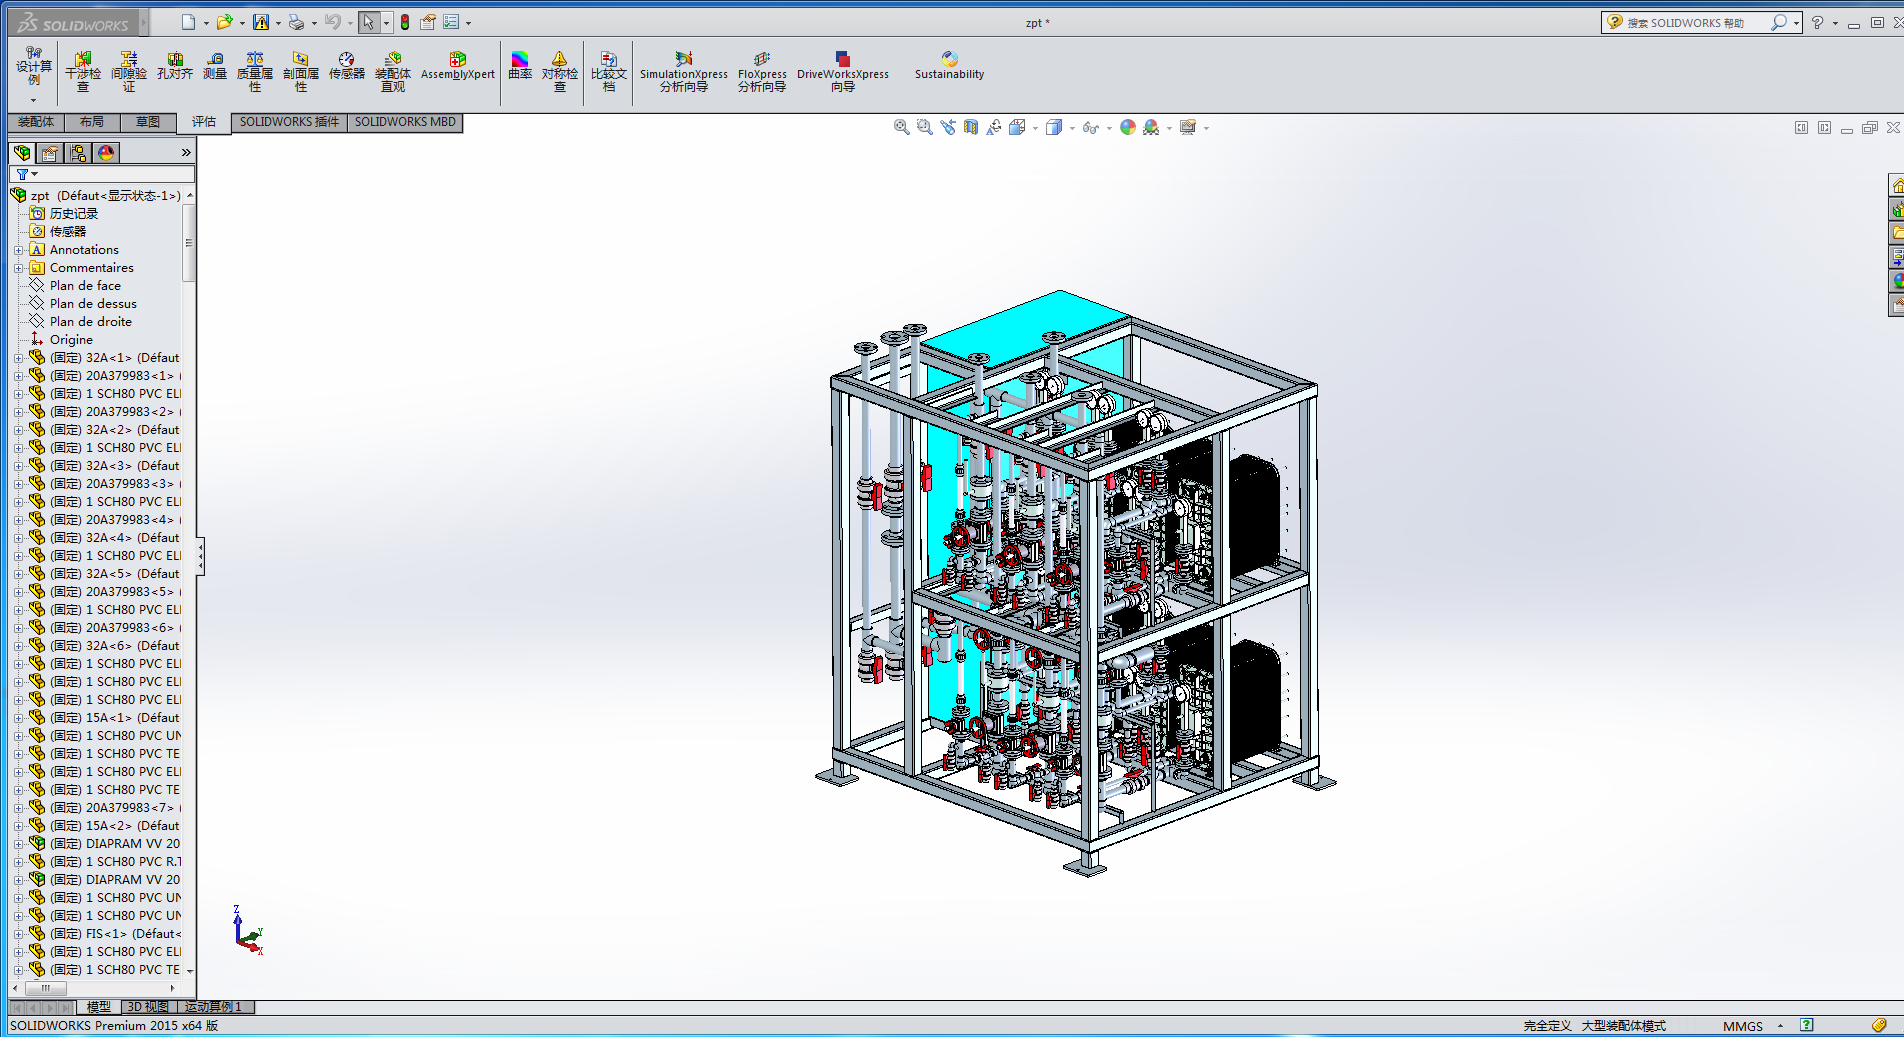Switch to the ConfigurationManager panel tab
1904x1037 pixels.
[x=78, y=152]
